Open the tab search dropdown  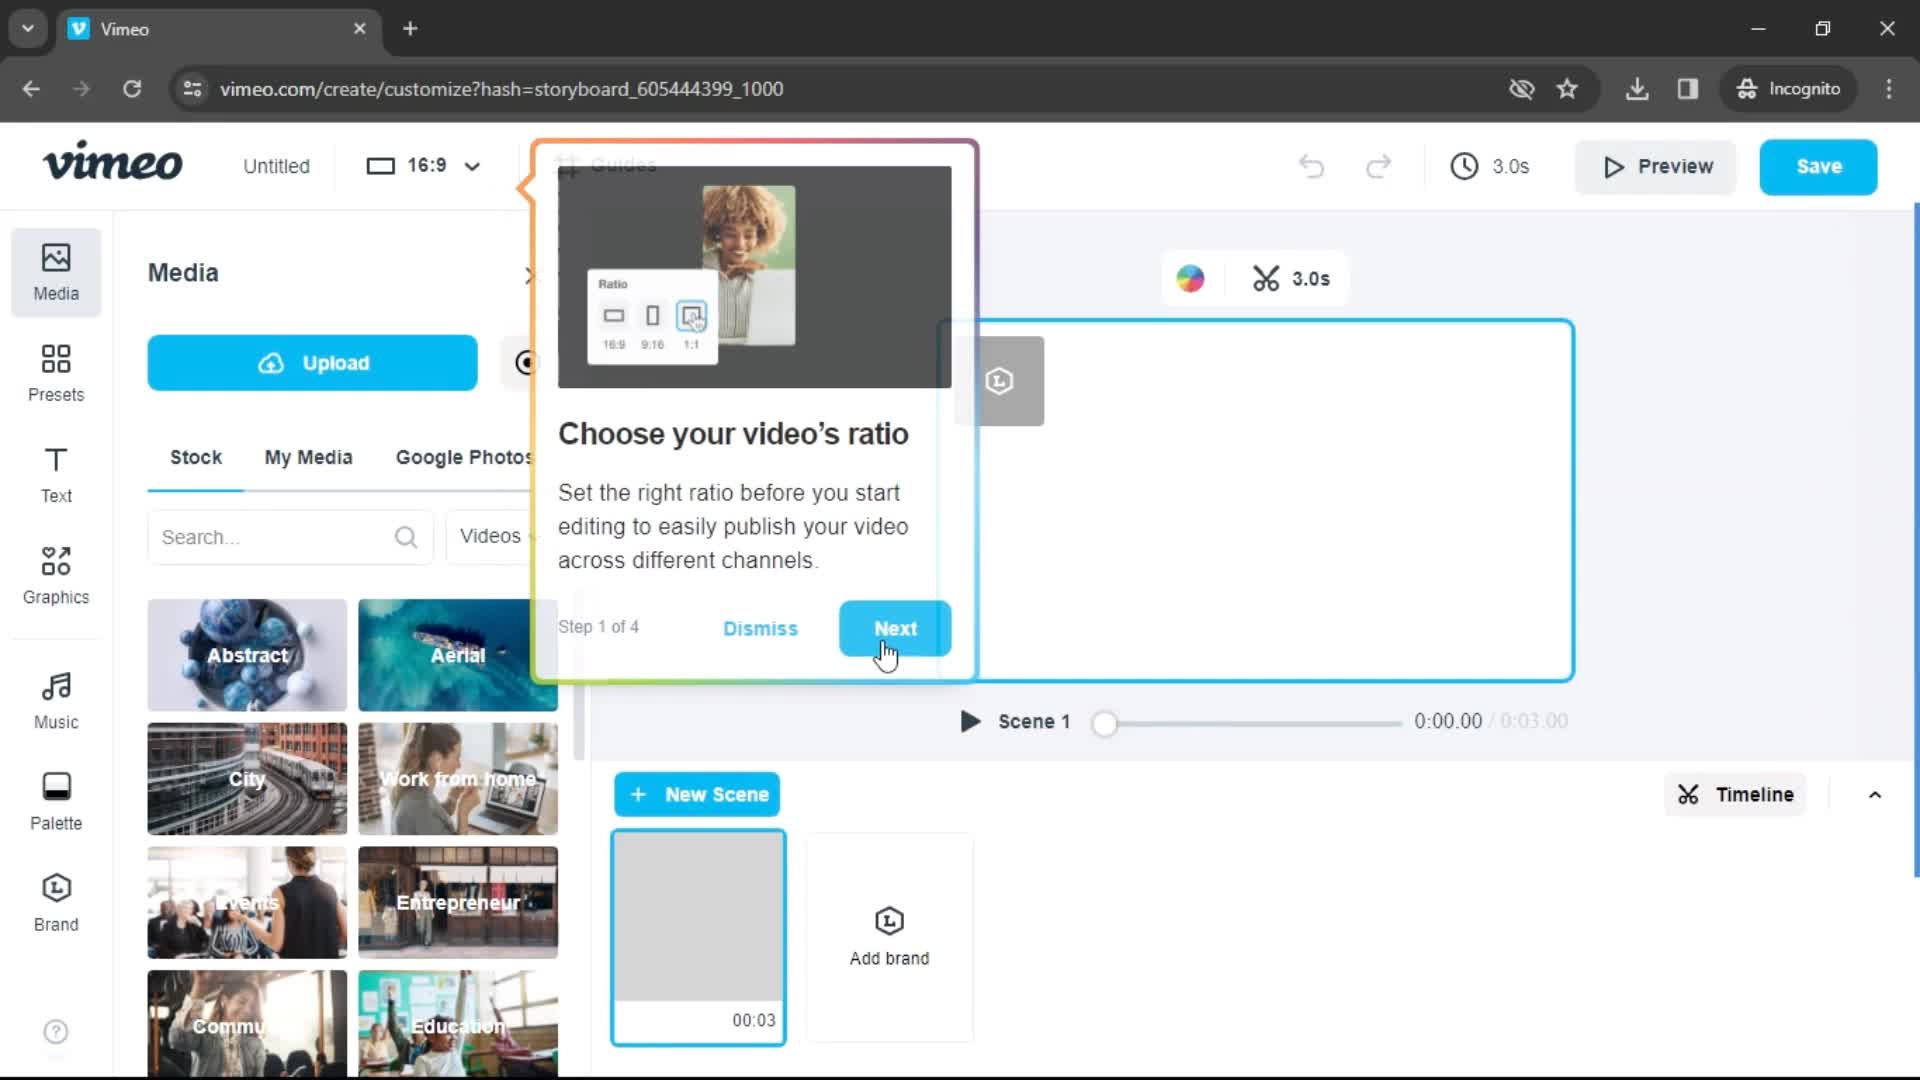pos(28,28)
